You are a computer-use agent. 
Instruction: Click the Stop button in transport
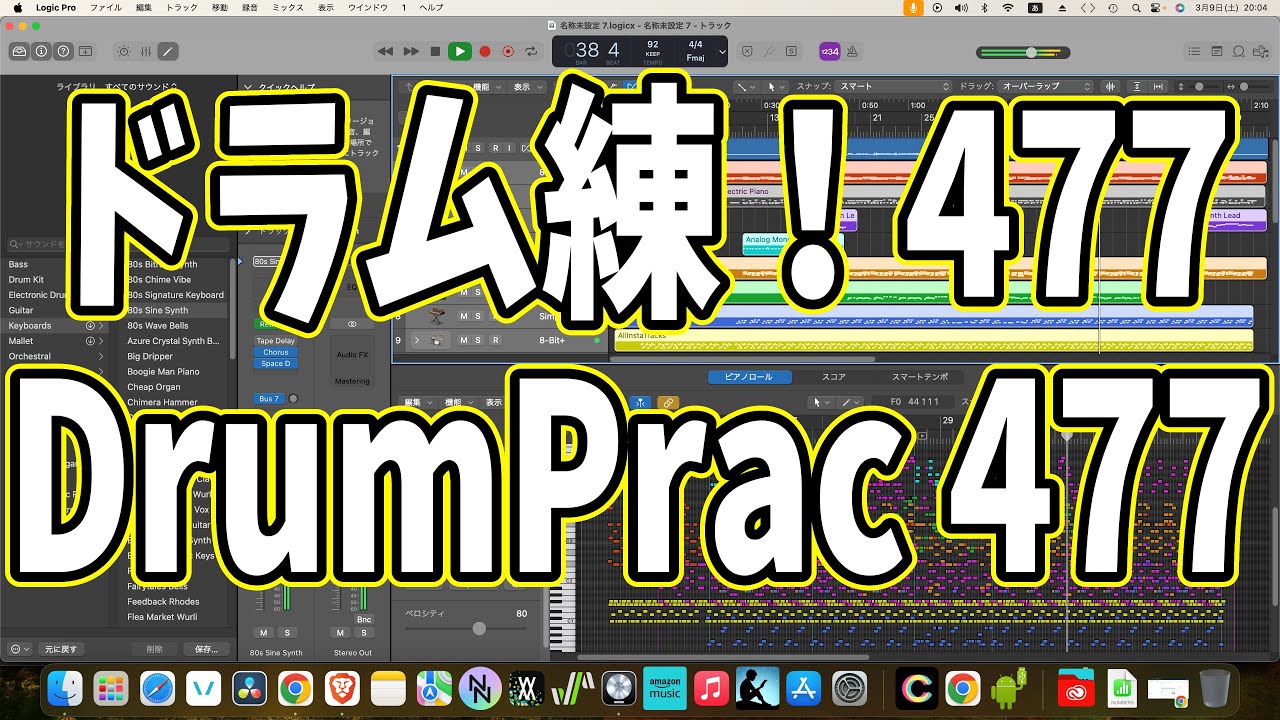coord(435,51)
